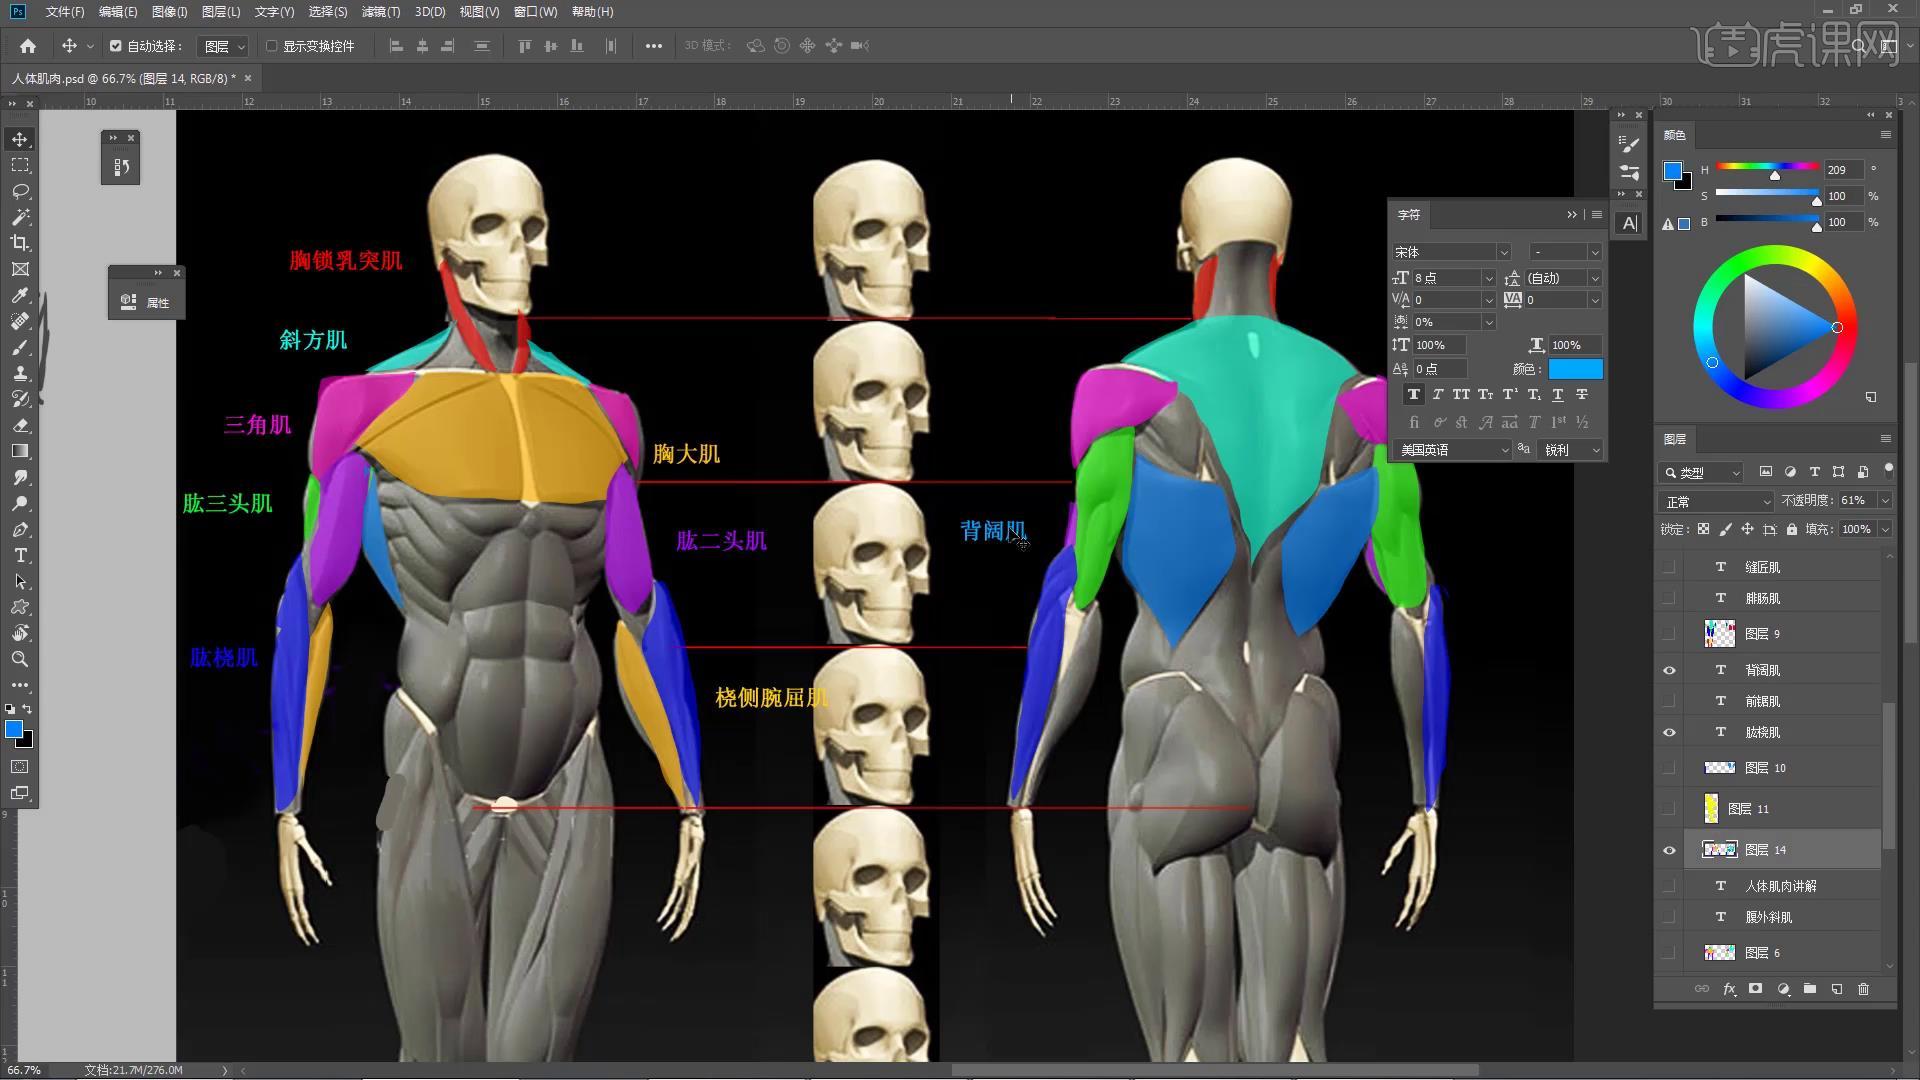Select the Move tool in toolbox
This screenshot has height=1080, width=1920.
20,139
